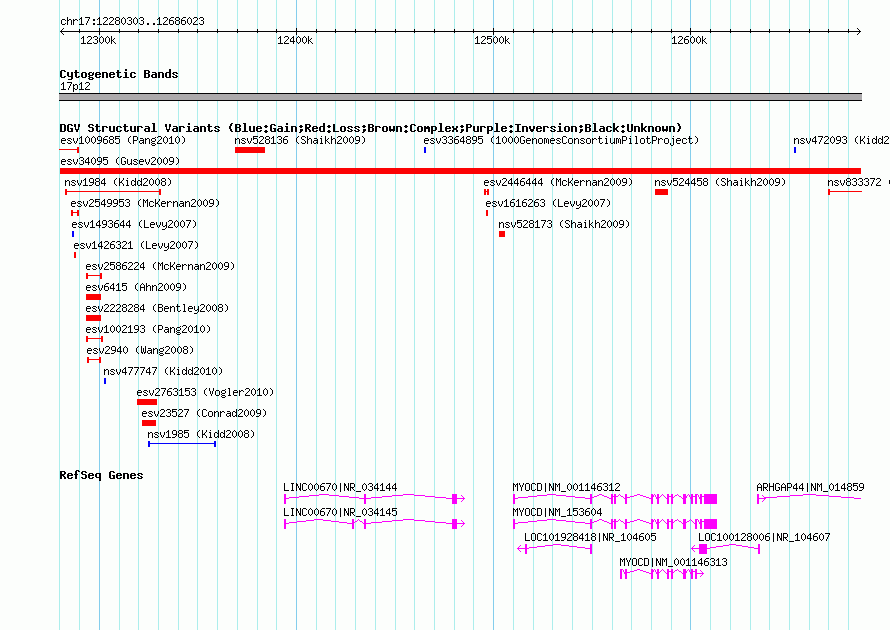
Task: Select LINC00670|NR_034144 gene label
Action: point(340,487)
